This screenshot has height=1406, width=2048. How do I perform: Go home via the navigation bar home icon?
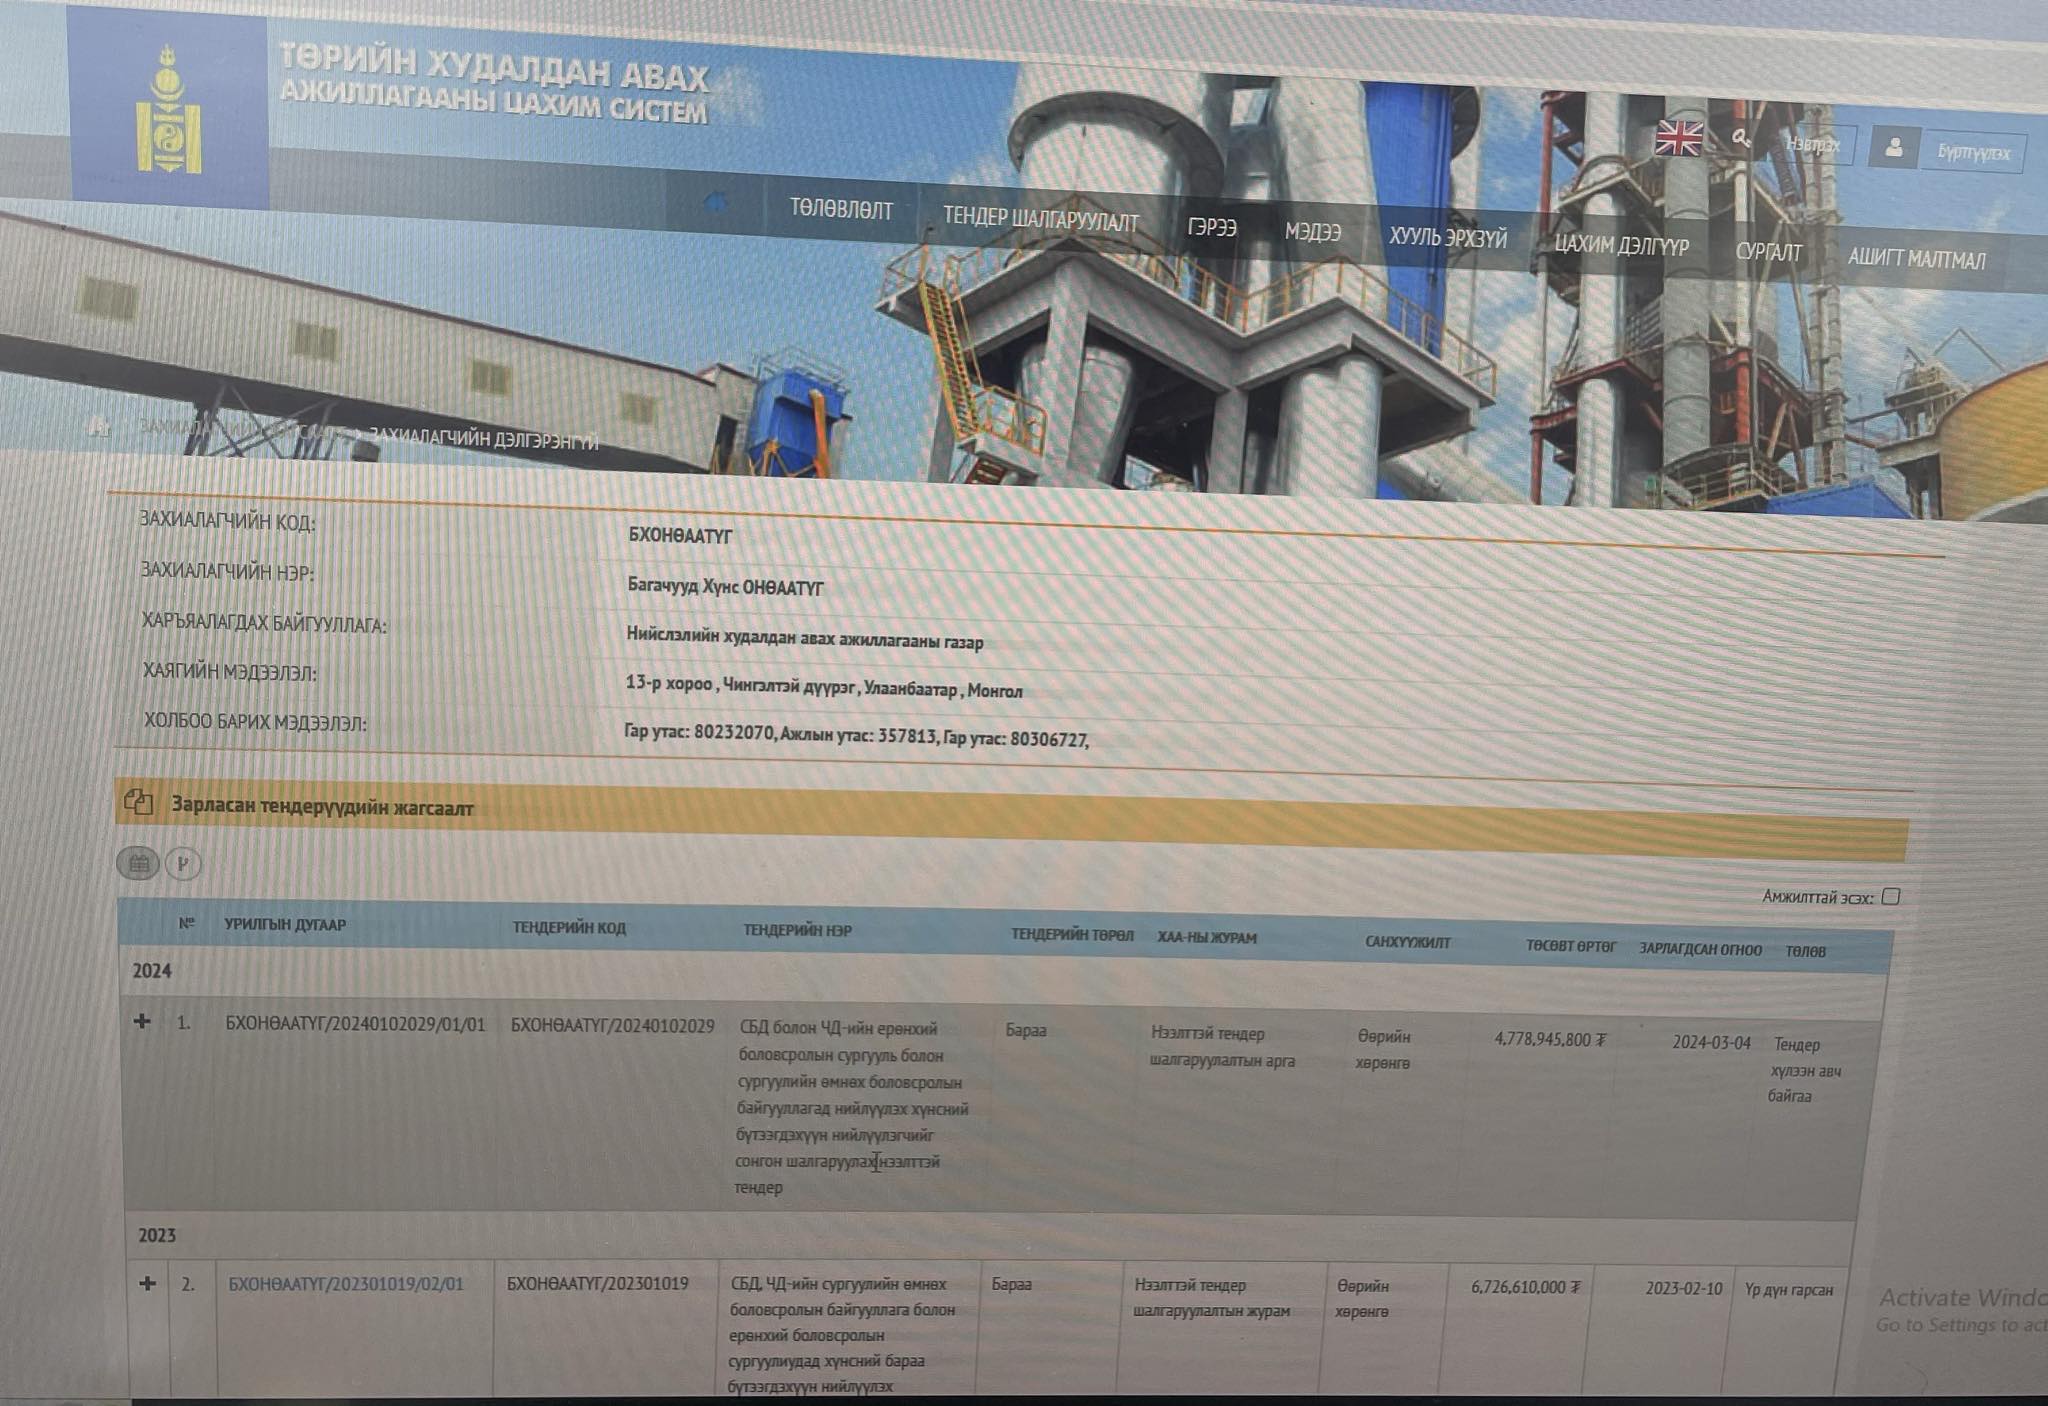coord(716,203)
